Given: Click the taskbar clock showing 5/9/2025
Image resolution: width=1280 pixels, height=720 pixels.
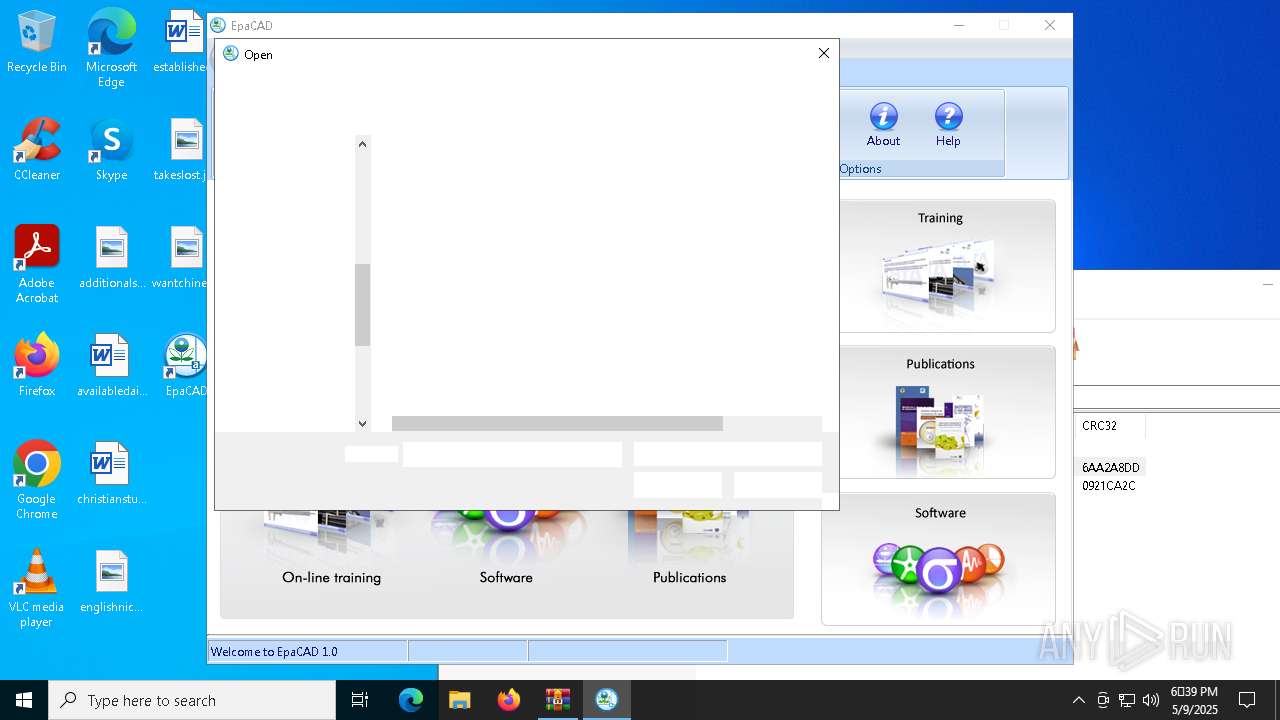Looking at the screenshot, I should pos(1194,700).
